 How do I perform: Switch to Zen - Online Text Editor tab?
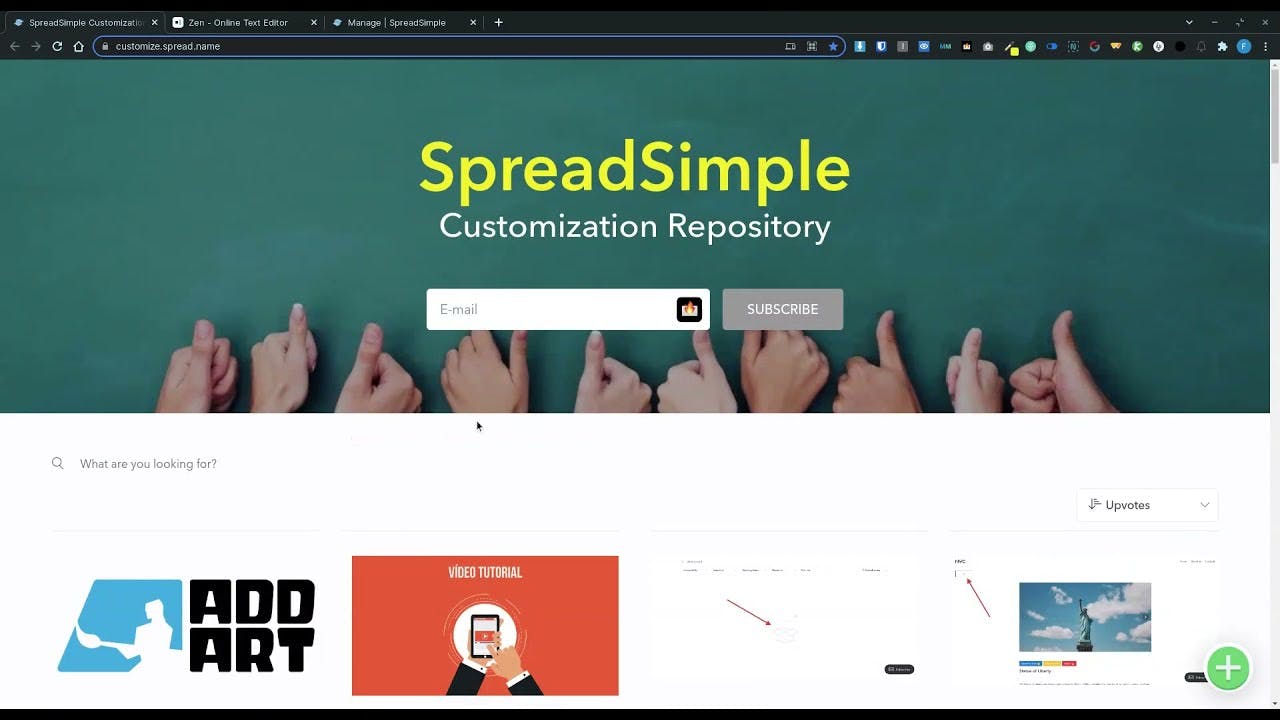coord(243,22)
